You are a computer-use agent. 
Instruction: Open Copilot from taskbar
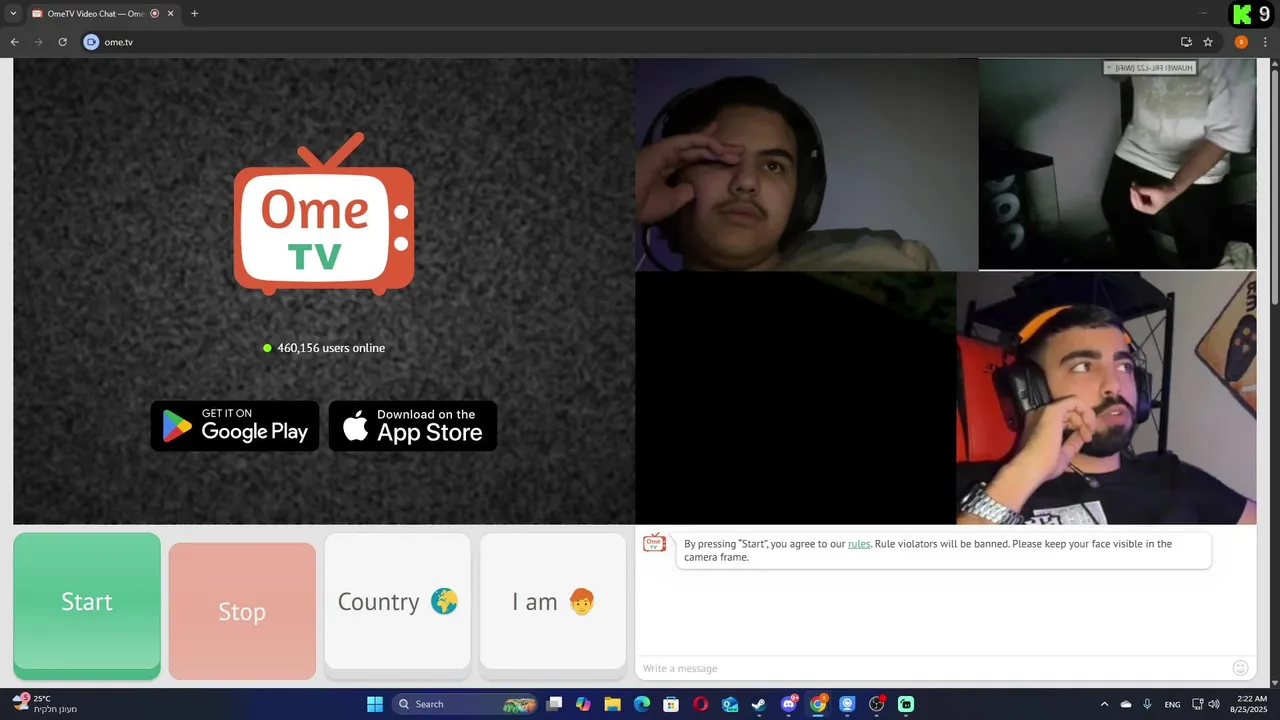583,704
